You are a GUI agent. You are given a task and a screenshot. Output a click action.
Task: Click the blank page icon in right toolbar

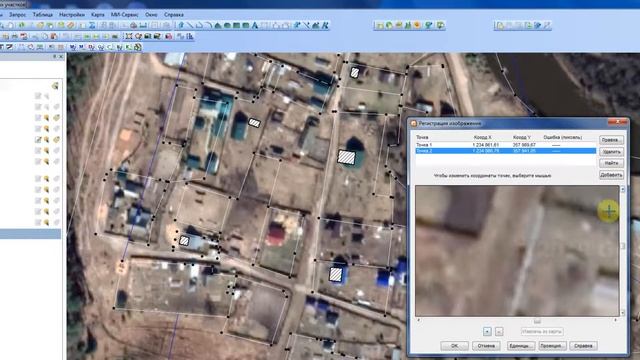[500, 25]
